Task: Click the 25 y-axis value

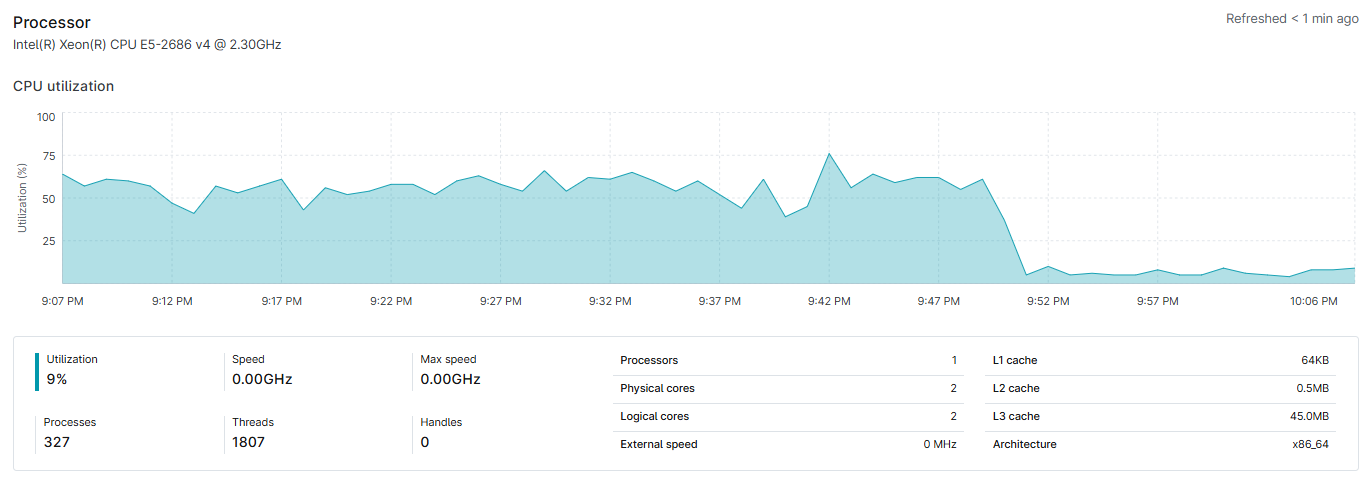Action: [x=49, y=240]
